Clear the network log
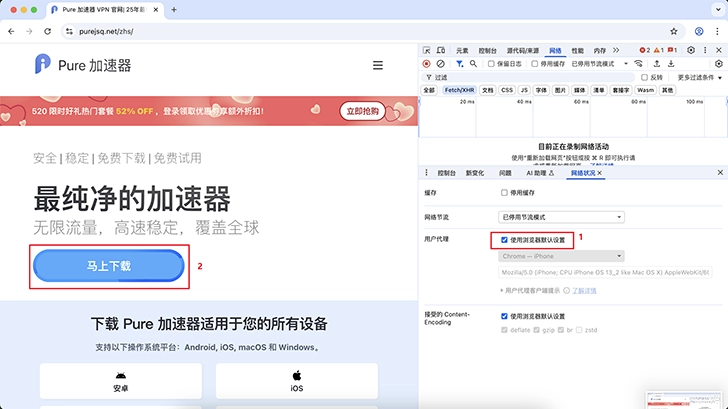This screenshot has height=409, width=728. (440, 64)
